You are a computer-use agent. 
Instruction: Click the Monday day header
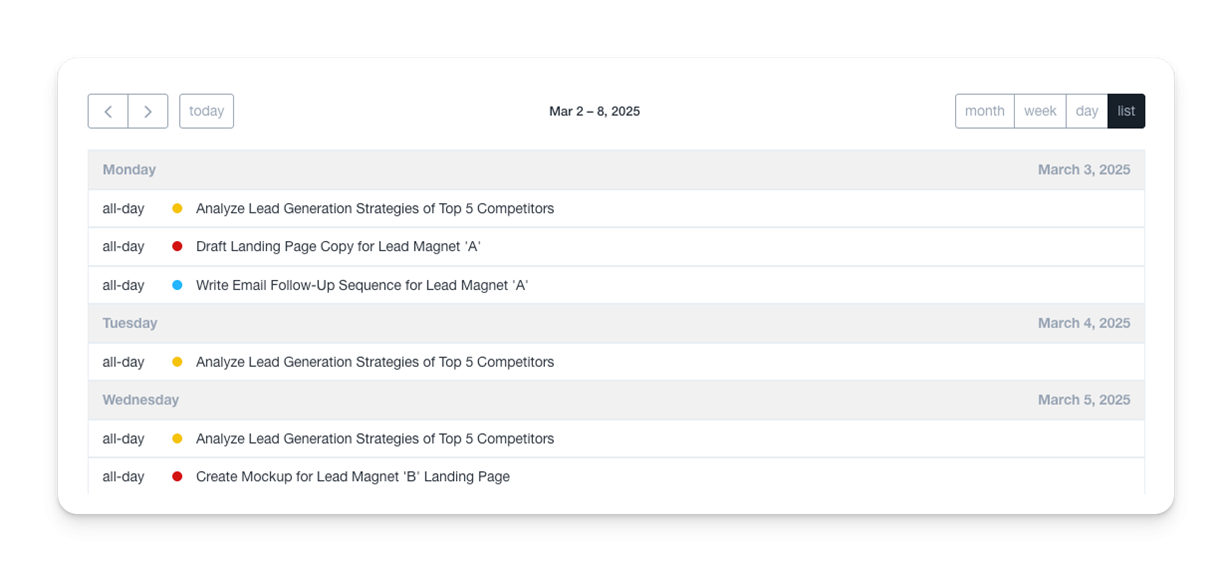point(129,170)
